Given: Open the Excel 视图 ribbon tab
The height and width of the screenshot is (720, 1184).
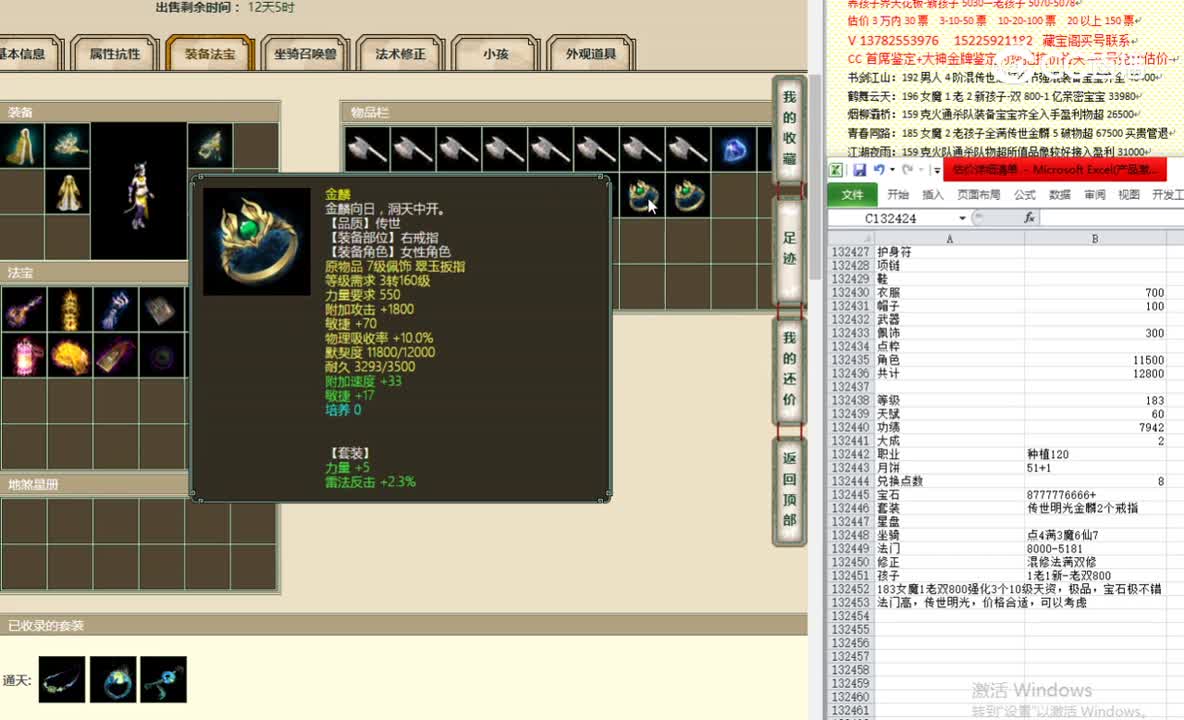Looking at the screenshot, I should (1129, 195).
